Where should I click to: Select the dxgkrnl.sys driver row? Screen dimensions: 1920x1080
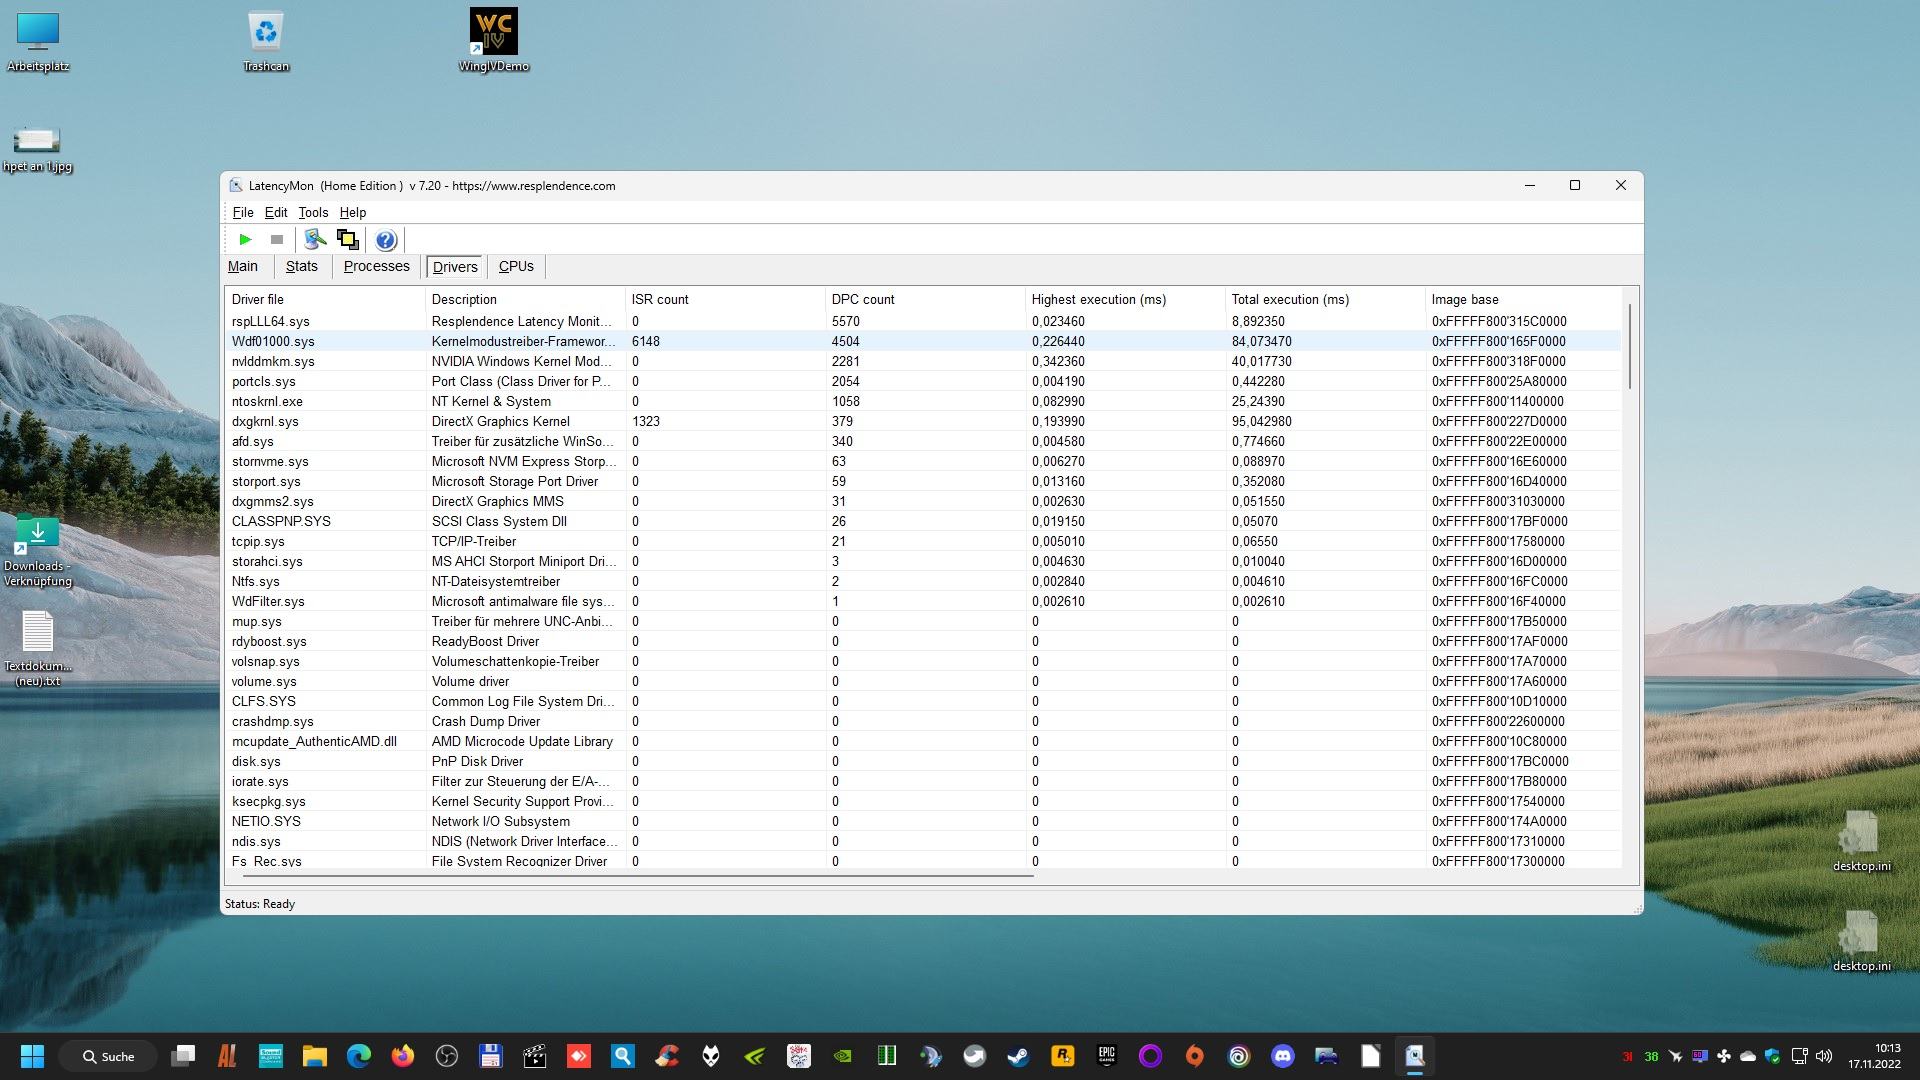click(924, 421)
